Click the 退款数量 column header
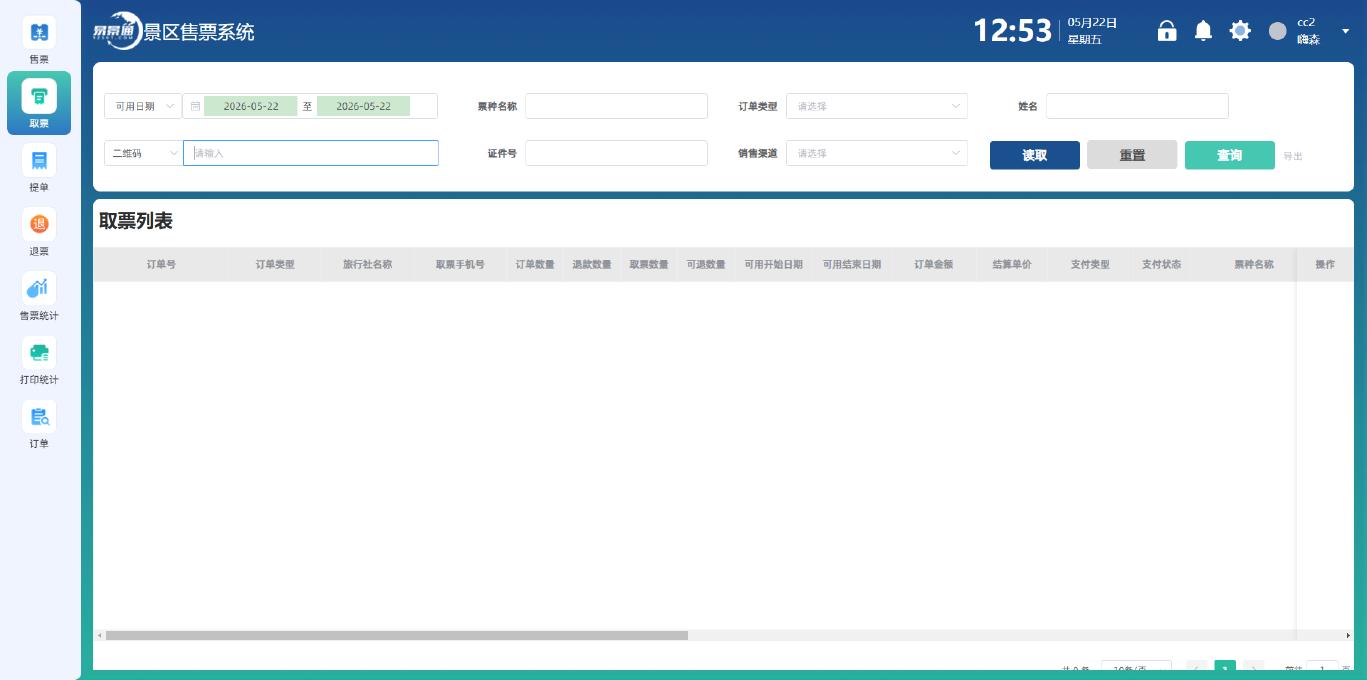Viewport: 1367px width, 680px height. point(591,265)
